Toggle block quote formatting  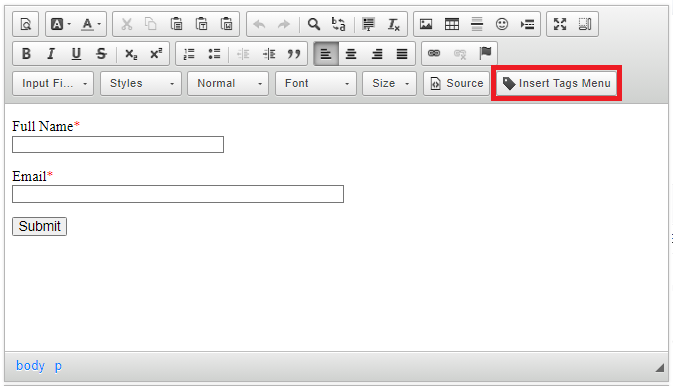pos(294,54)
